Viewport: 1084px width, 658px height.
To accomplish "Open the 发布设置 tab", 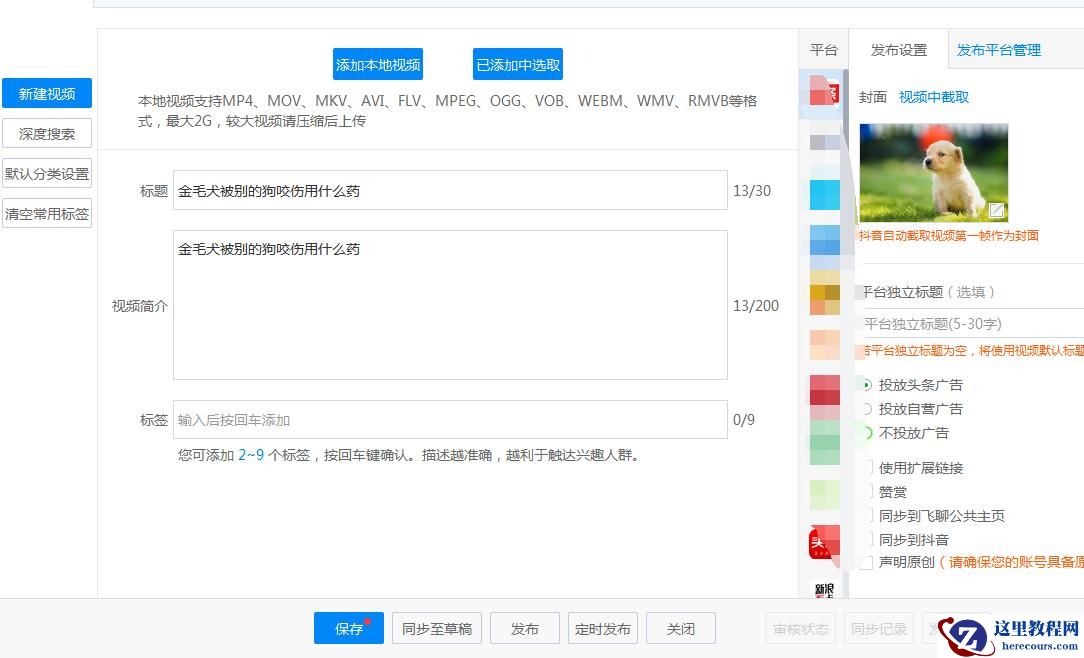I will tap(898, 50).
